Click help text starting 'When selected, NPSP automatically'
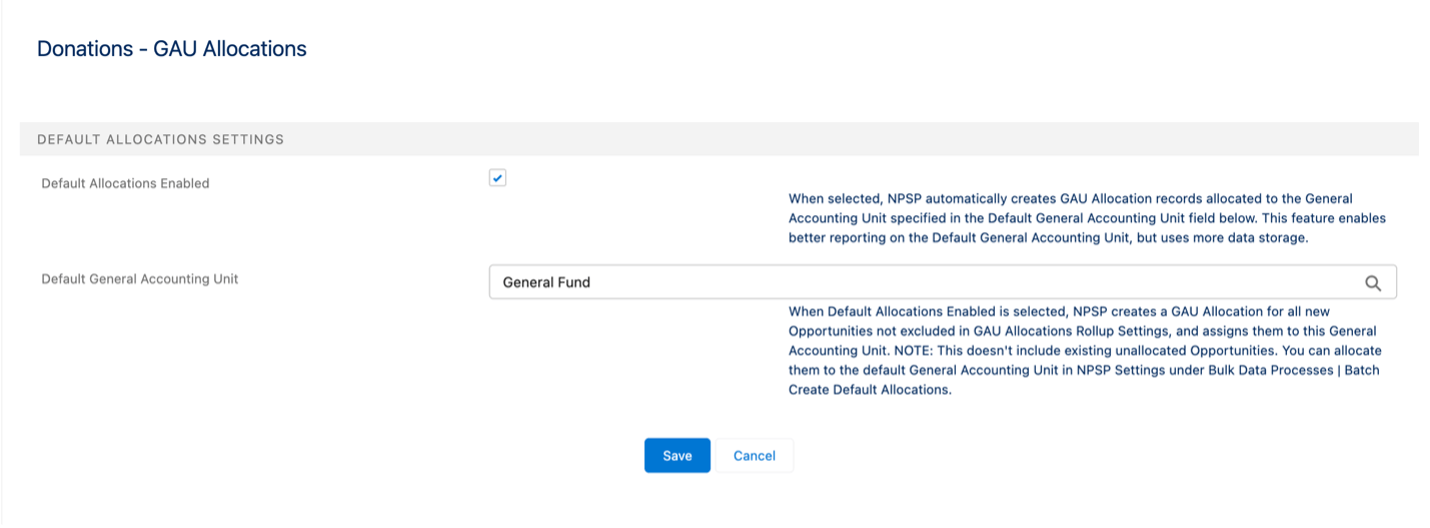Image resolution: width=1430 pixels, height=528 pixels. [1087, 218]
